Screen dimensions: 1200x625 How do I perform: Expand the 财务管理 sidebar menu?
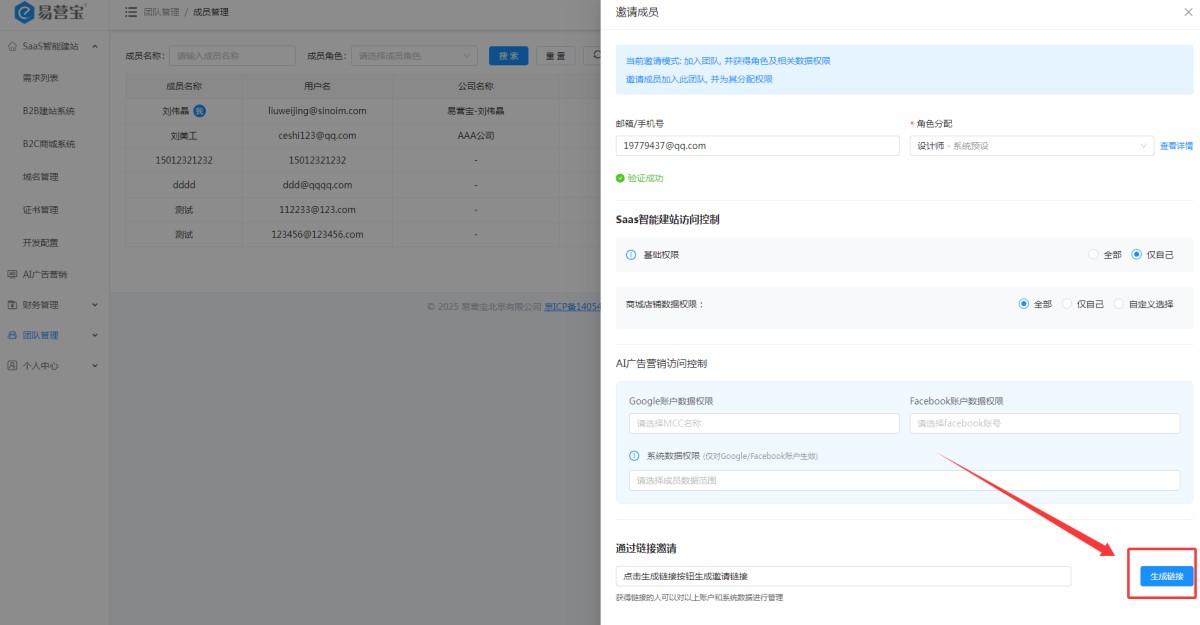(54, 305)
